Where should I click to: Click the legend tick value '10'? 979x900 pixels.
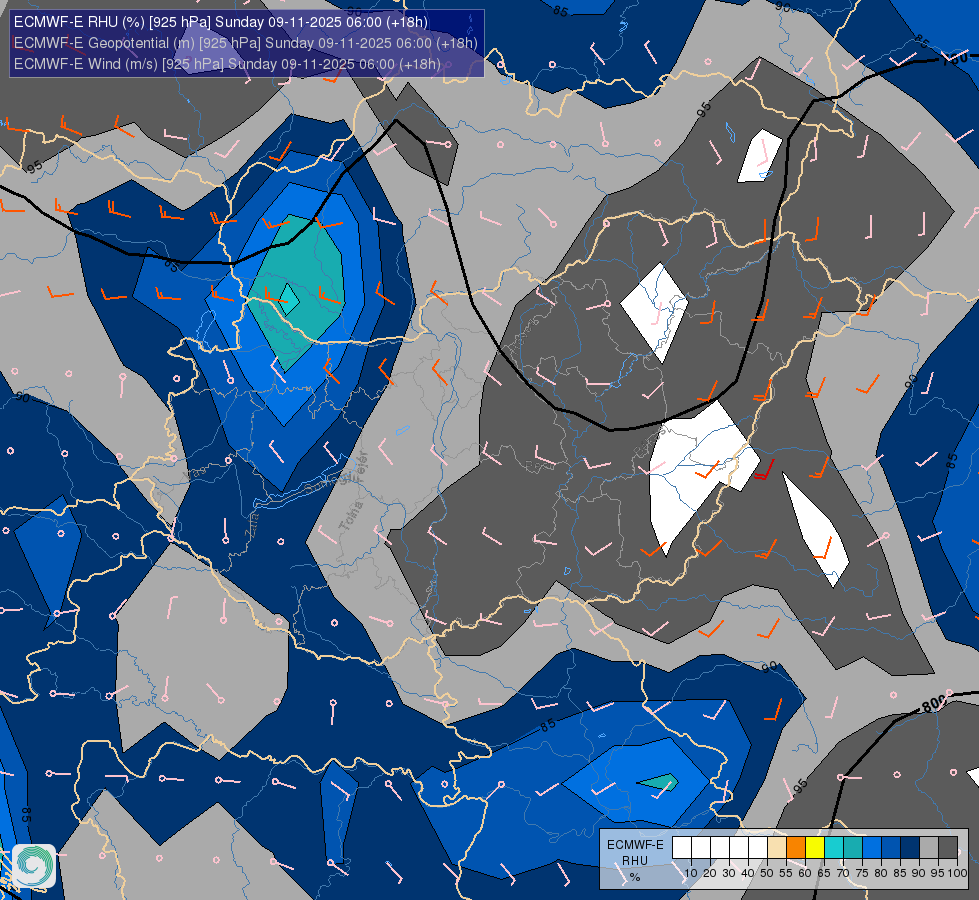691,873
